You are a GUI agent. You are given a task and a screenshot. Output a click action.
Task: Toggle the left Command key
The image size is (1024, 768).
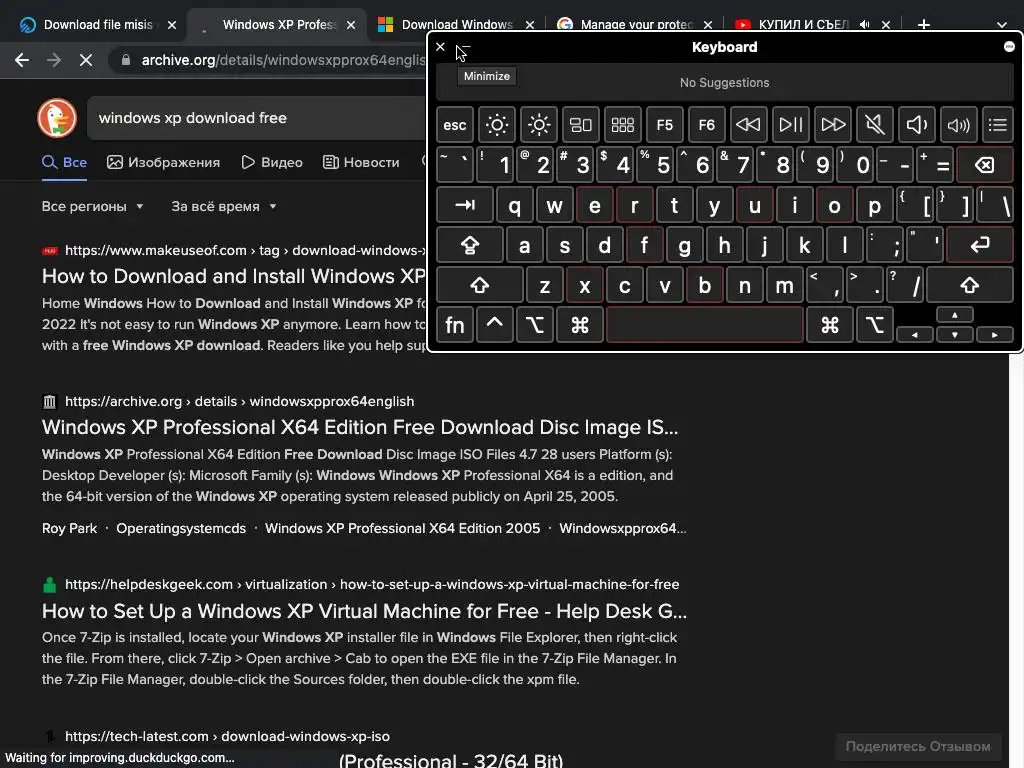579,325
